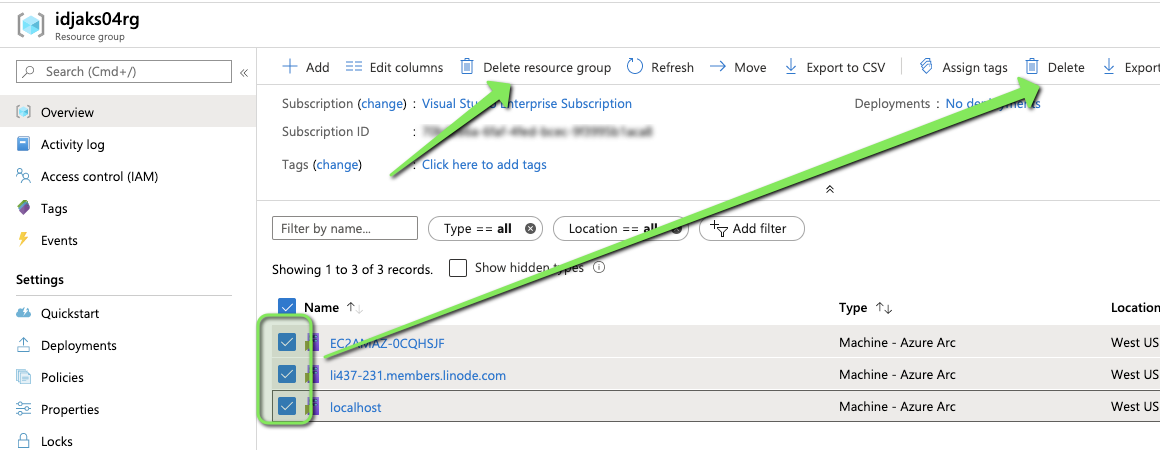Click the Policies document icon
The height and width of the screenshot is (450, 1160).
(24, 376)
